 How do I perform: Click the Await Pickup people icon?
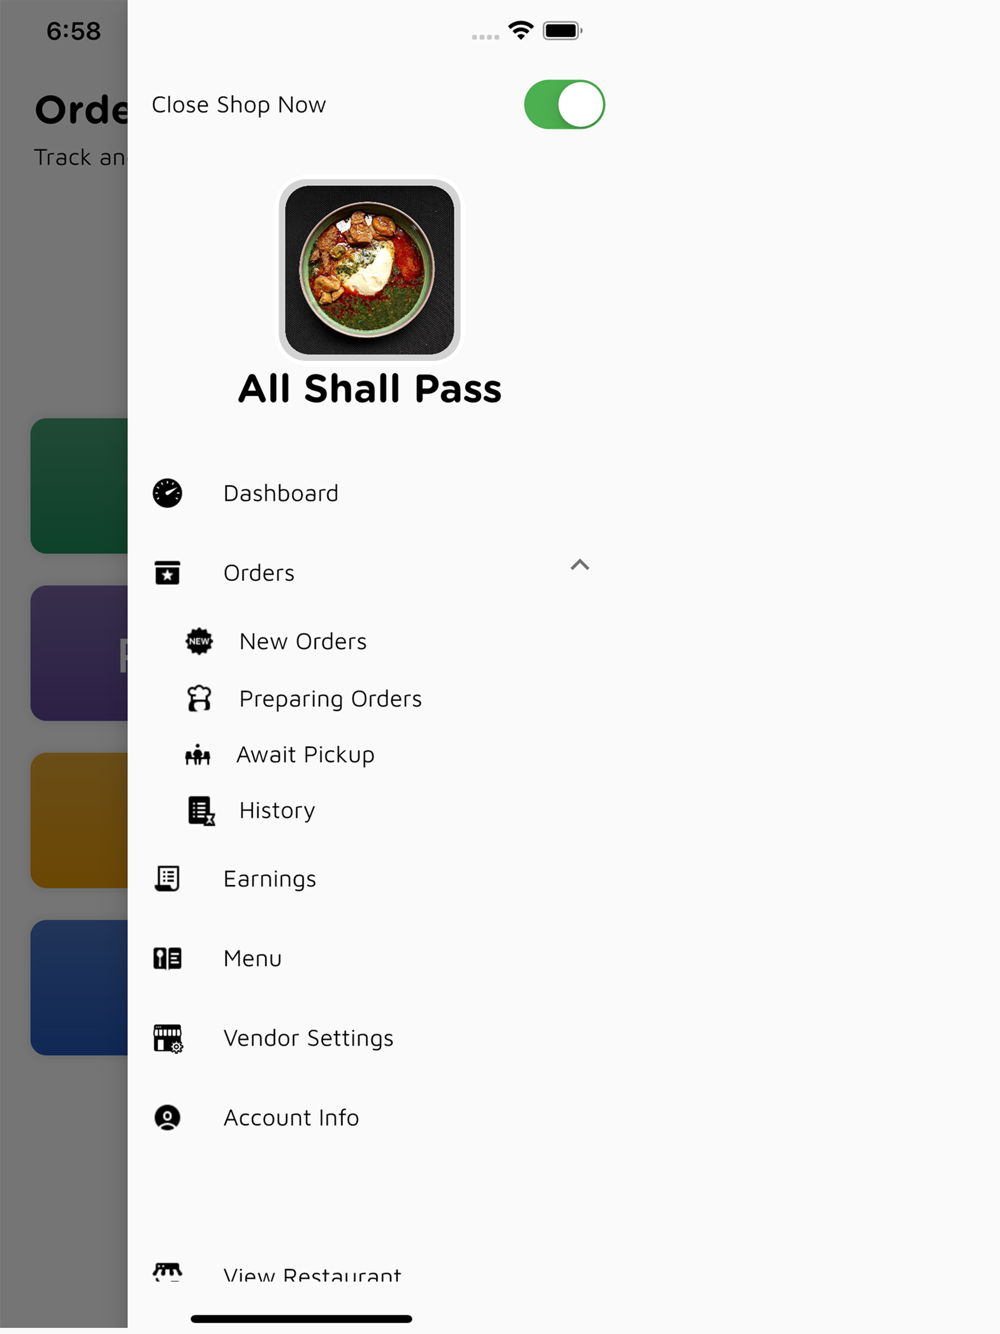(198, 755)
